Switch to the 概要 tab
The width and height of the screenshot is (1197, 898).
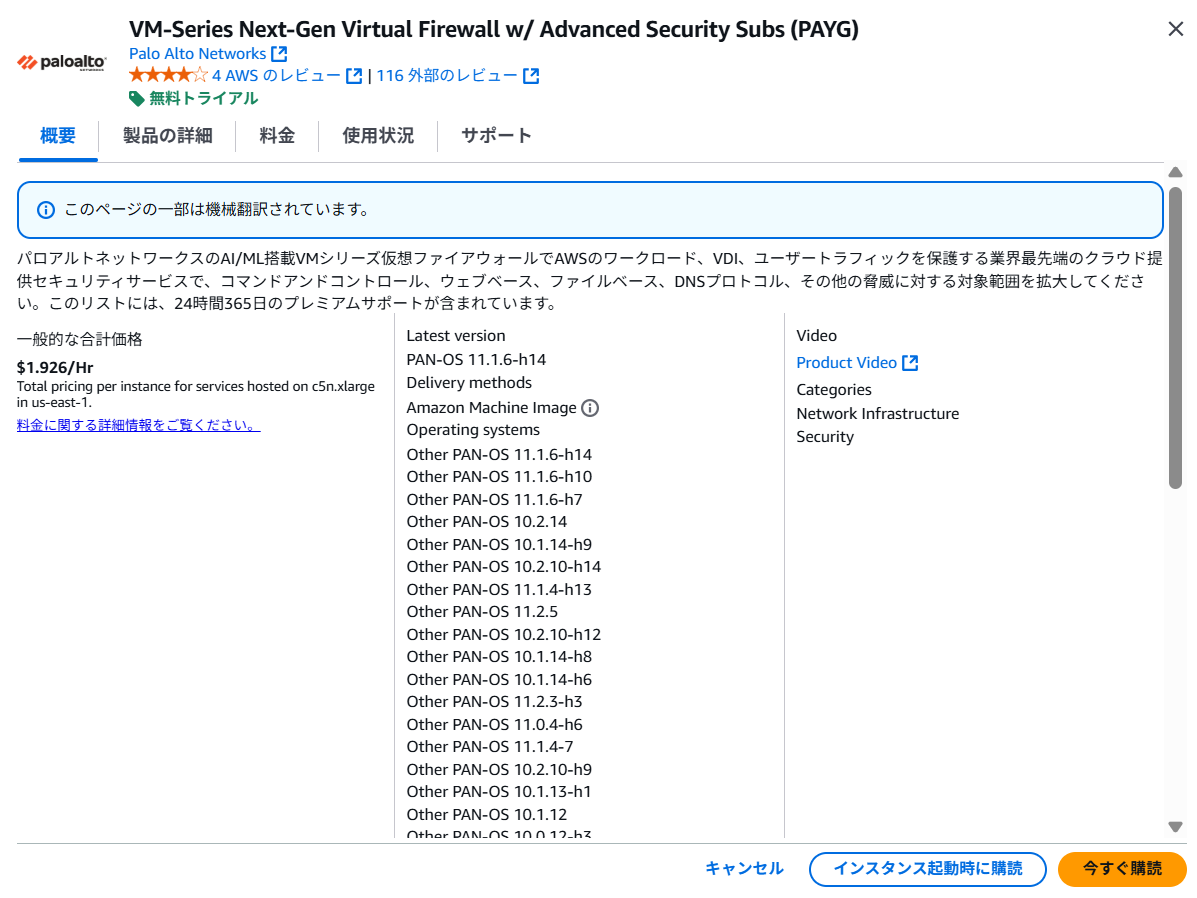click(x=58, y=136)
